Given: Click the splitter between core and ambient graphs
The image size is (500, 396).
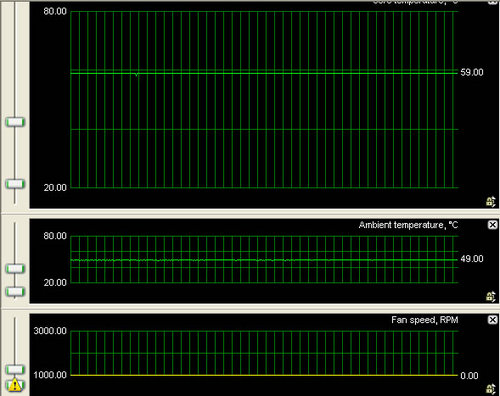Looking at the screenshot, I should point(250,213).
